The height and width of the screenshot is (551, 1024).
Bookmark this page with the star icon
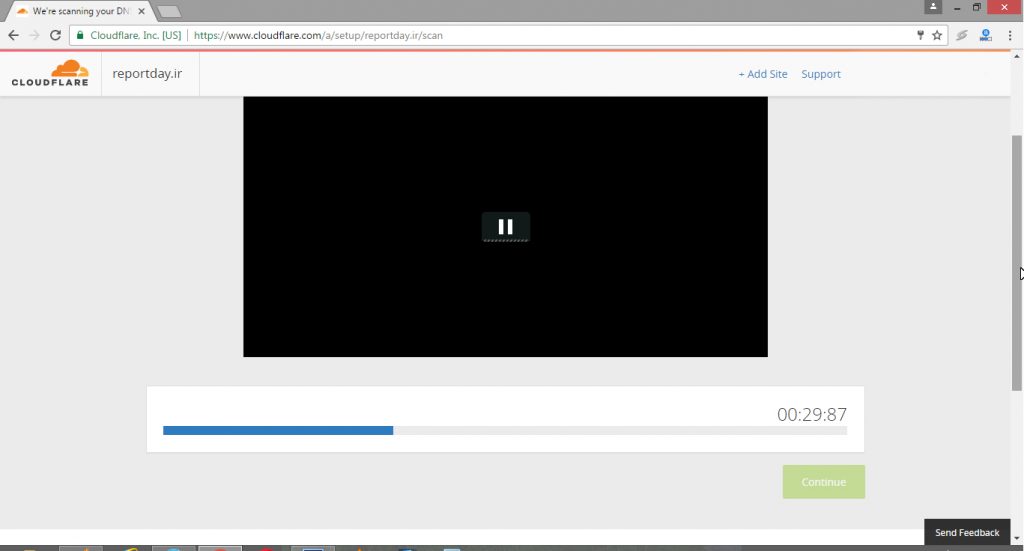937,35
